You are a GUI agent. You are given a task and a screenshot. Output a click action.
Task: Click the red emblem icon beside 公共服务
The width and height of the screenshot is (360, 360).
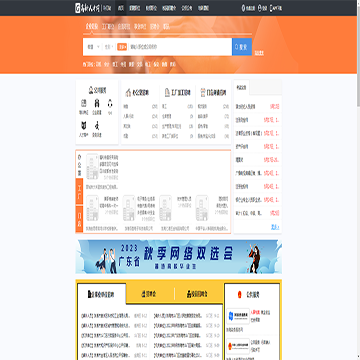(x=239, y=295)
